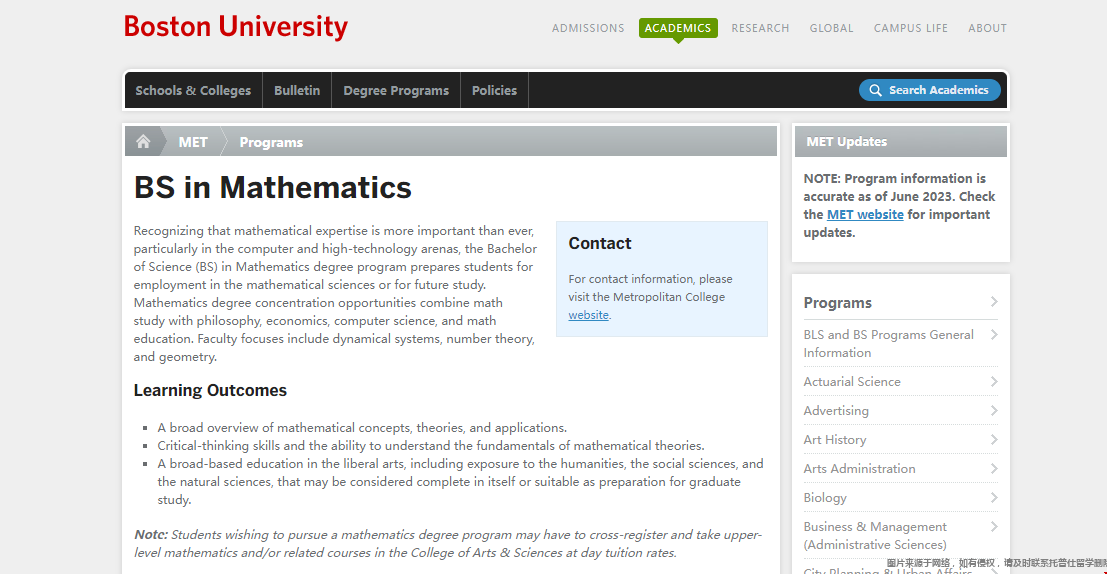This screenshot has width=1107, height=574.
Task: Open Biology program
Action: click(x=825, y=498)
